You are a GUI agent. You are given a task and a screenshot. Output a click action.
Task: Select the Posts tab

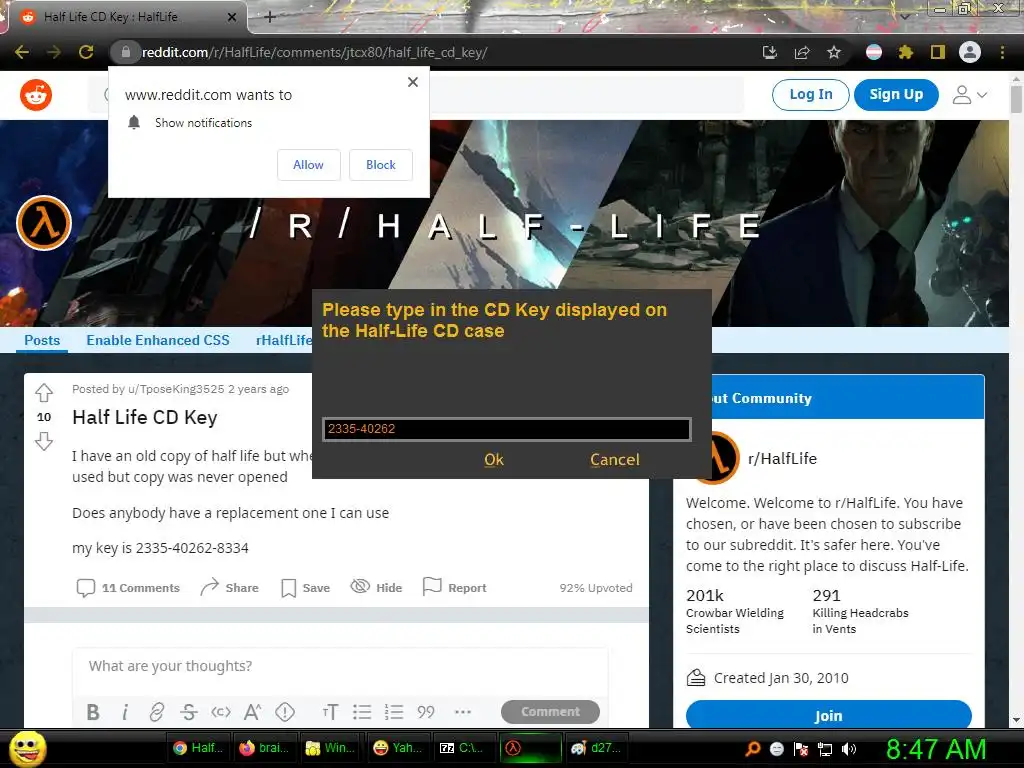(x=42, y=340)
